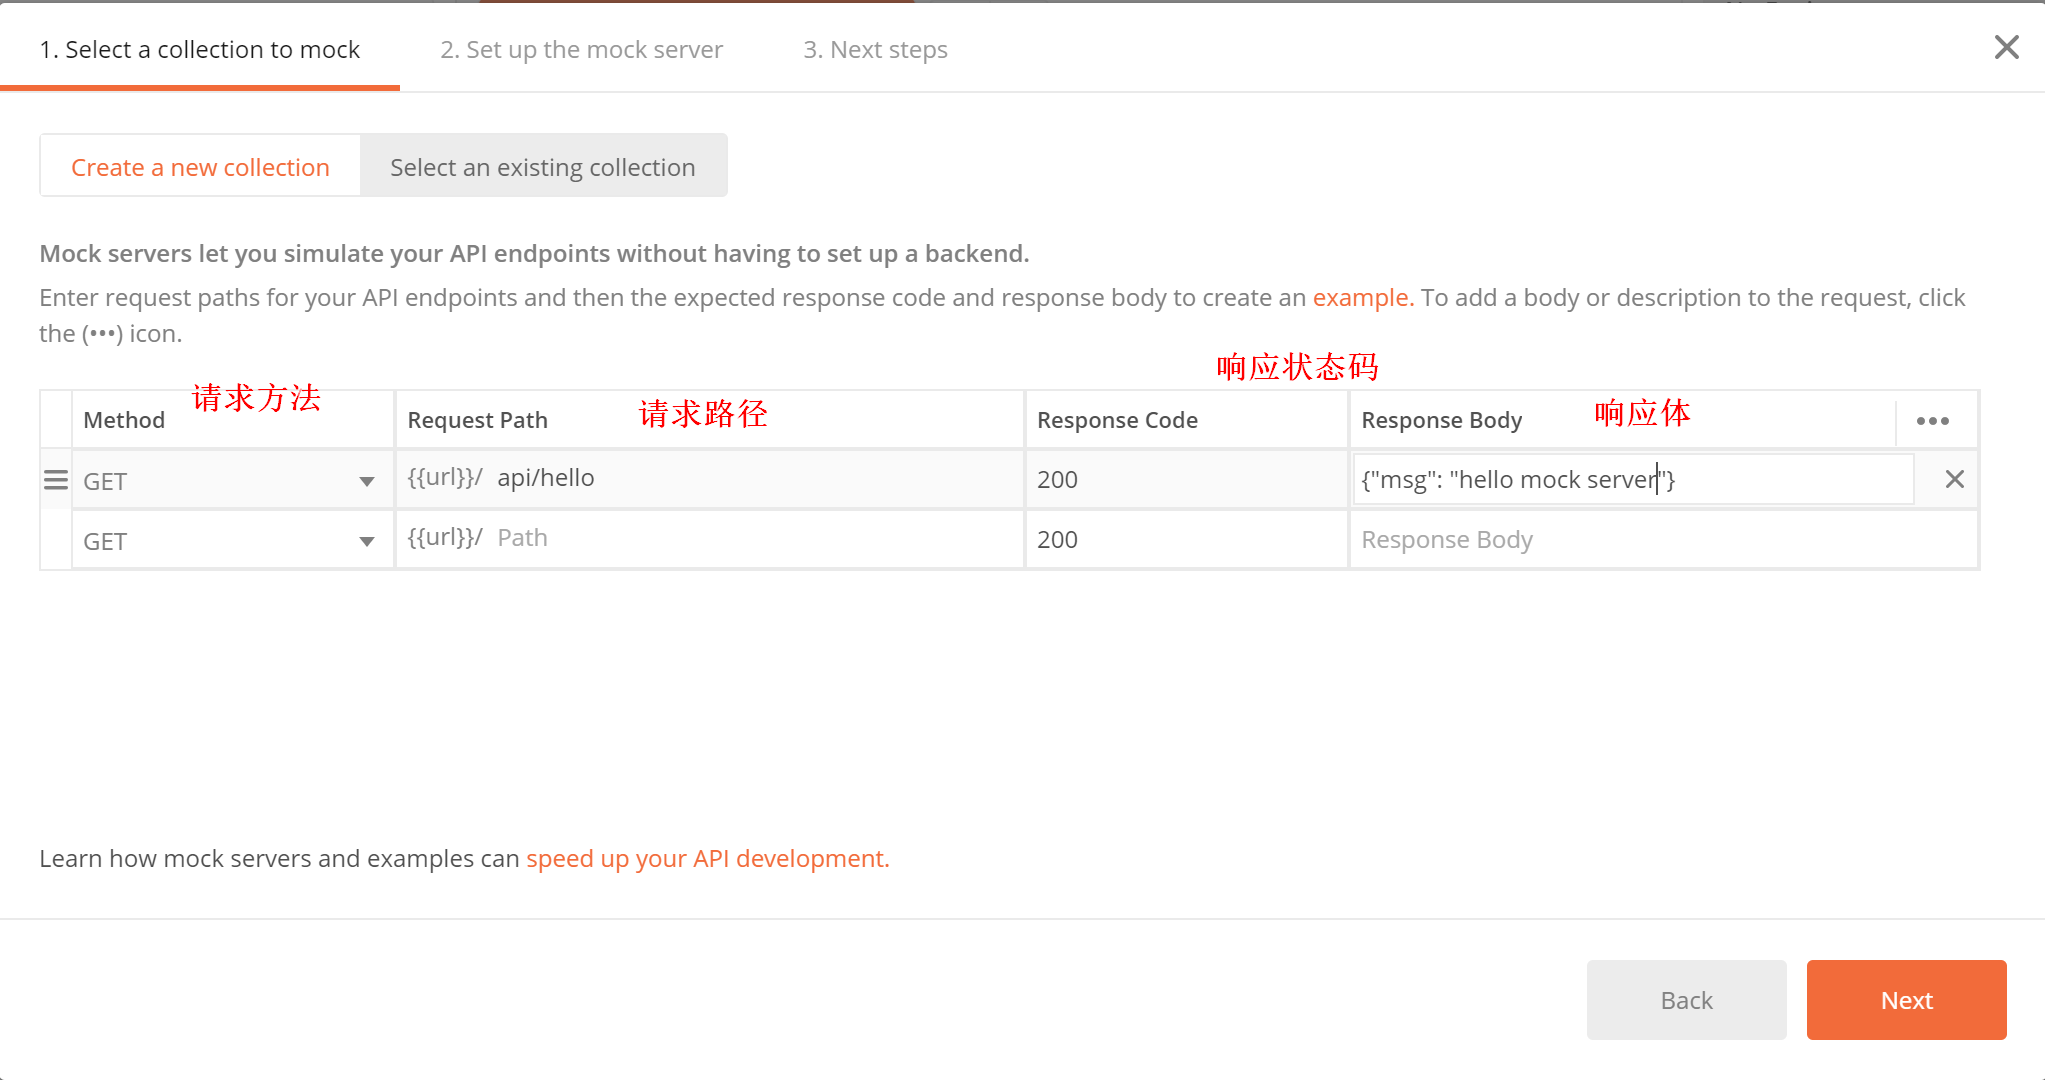
Task: Open the Next steps tab
Action: pos(875,50)
